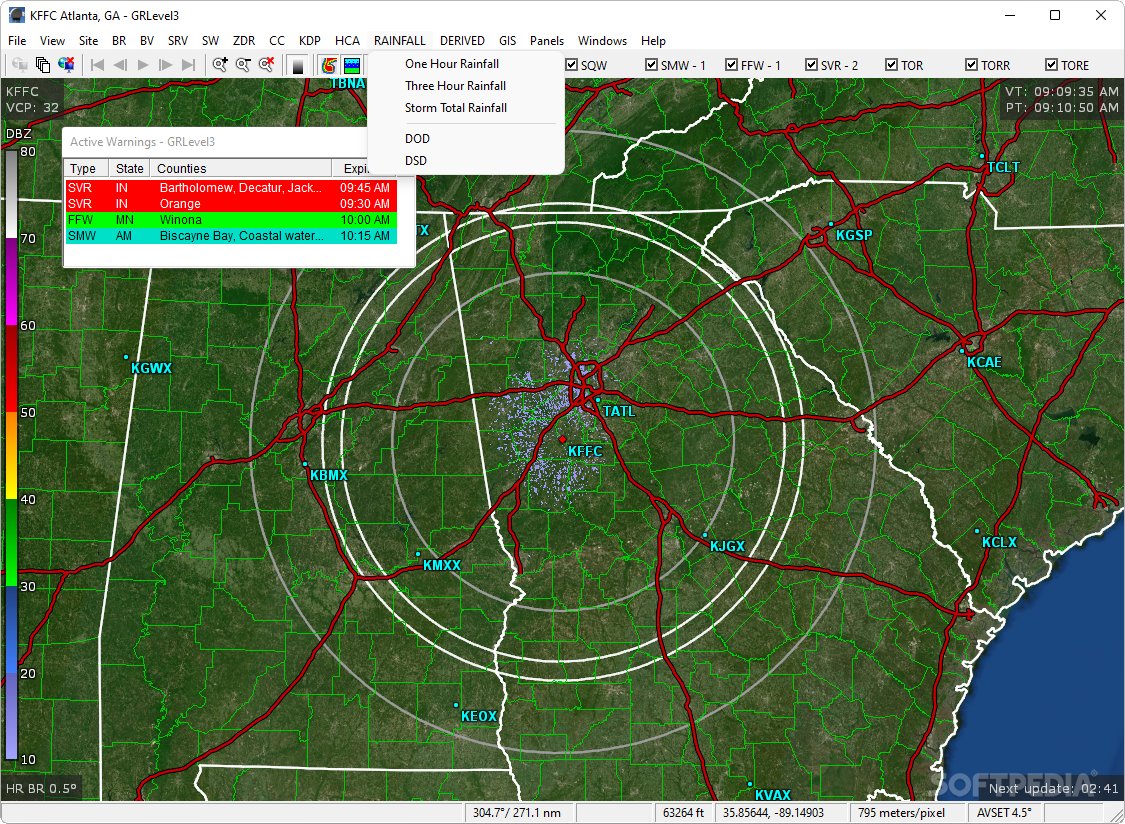This screenshot has height=824, width=1125.
Task: Click the reset zoom magnifier icon
Action: [266, 65]
